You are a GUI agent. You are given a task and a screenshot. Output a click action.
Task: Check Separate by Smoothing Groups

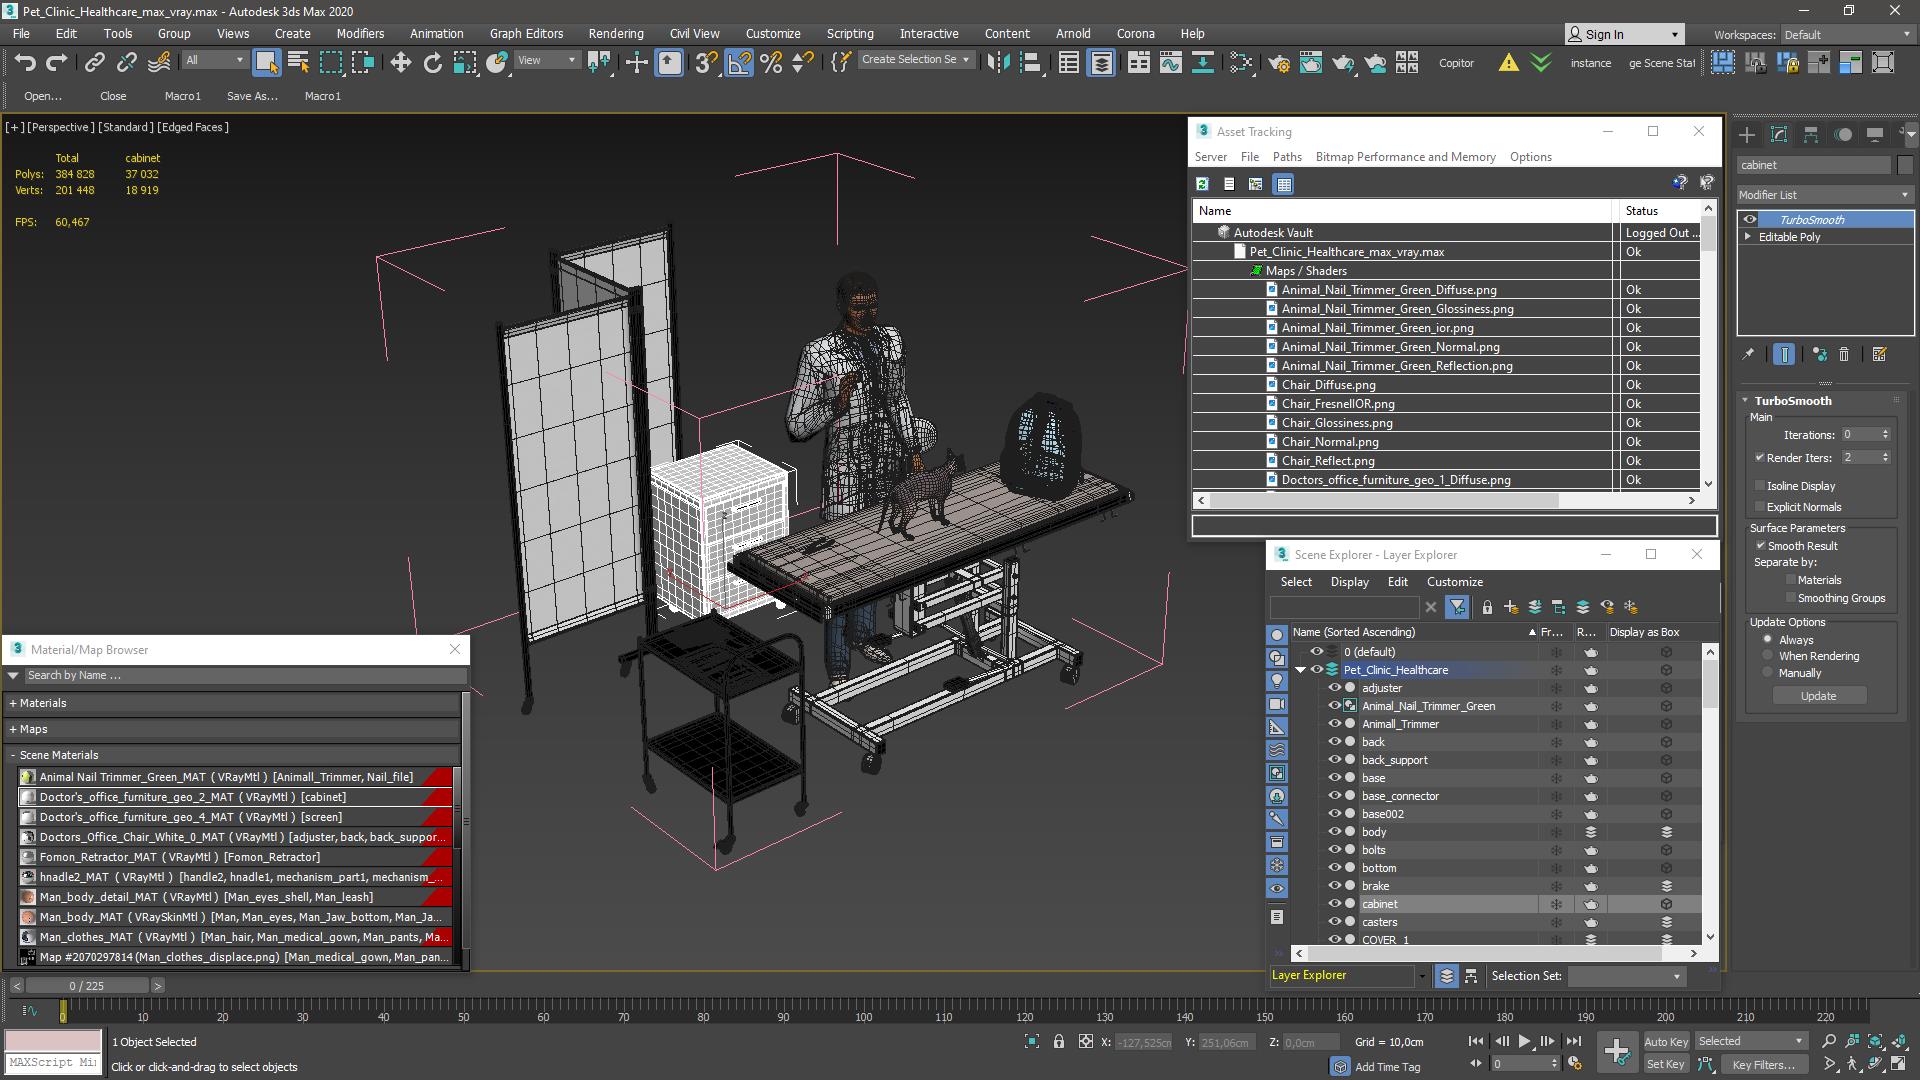(1790, 598)
